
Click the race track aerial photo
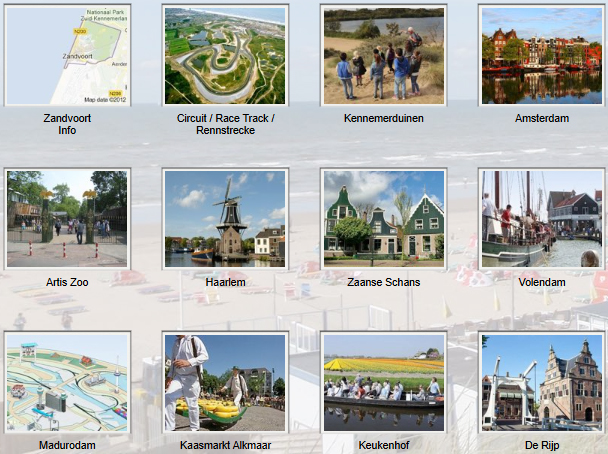tap(226, 55)
